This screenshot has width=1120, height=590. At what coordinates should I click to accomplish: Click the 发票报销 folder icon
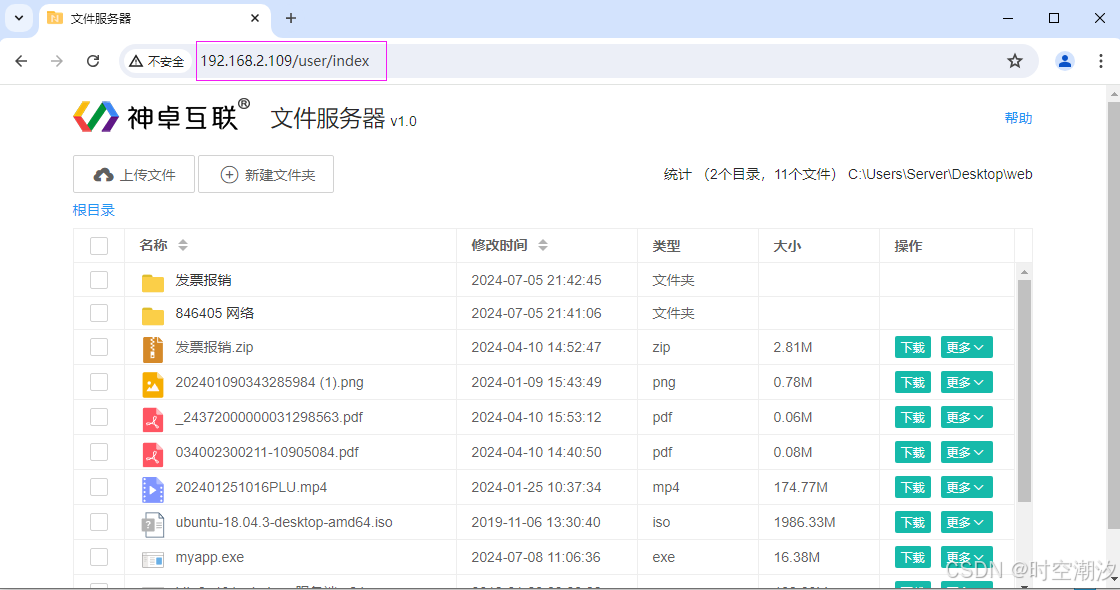click(152, 282)
